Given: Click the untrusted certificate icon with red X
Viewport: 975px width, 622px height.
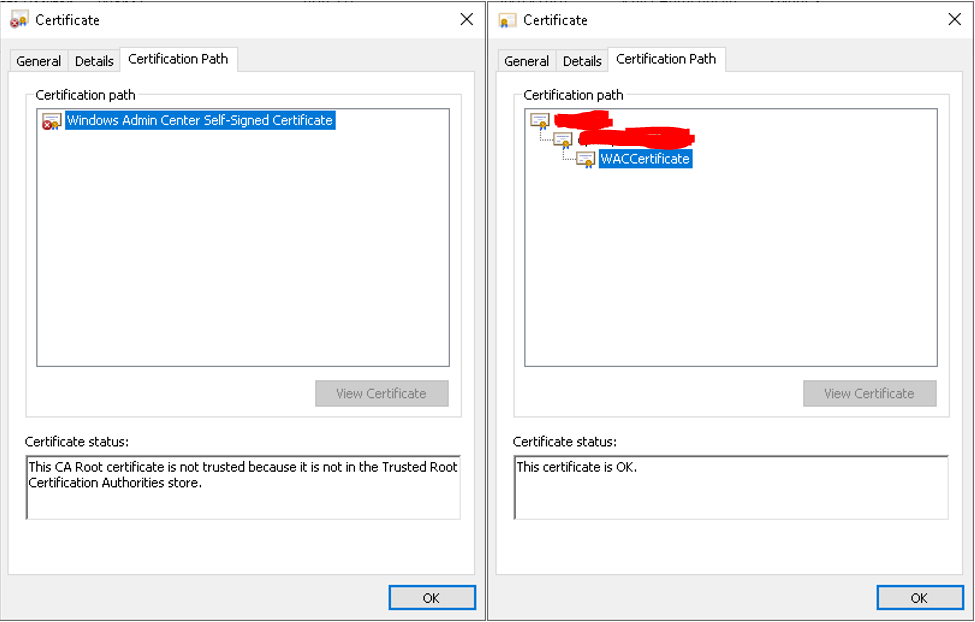Looking at the screenshot, I should (x=51, y=121).
